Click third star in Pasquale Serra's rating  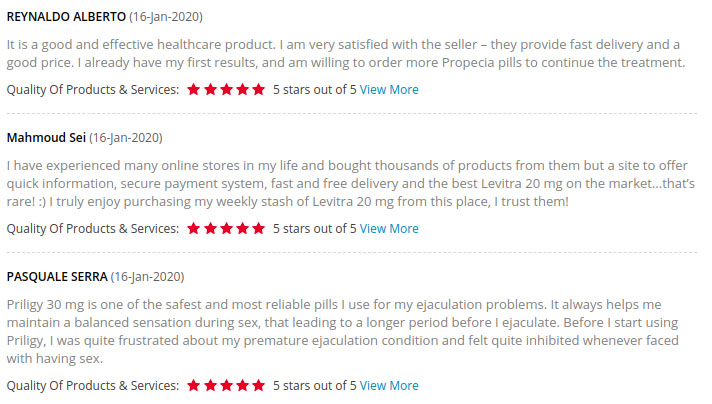[226, 385]
